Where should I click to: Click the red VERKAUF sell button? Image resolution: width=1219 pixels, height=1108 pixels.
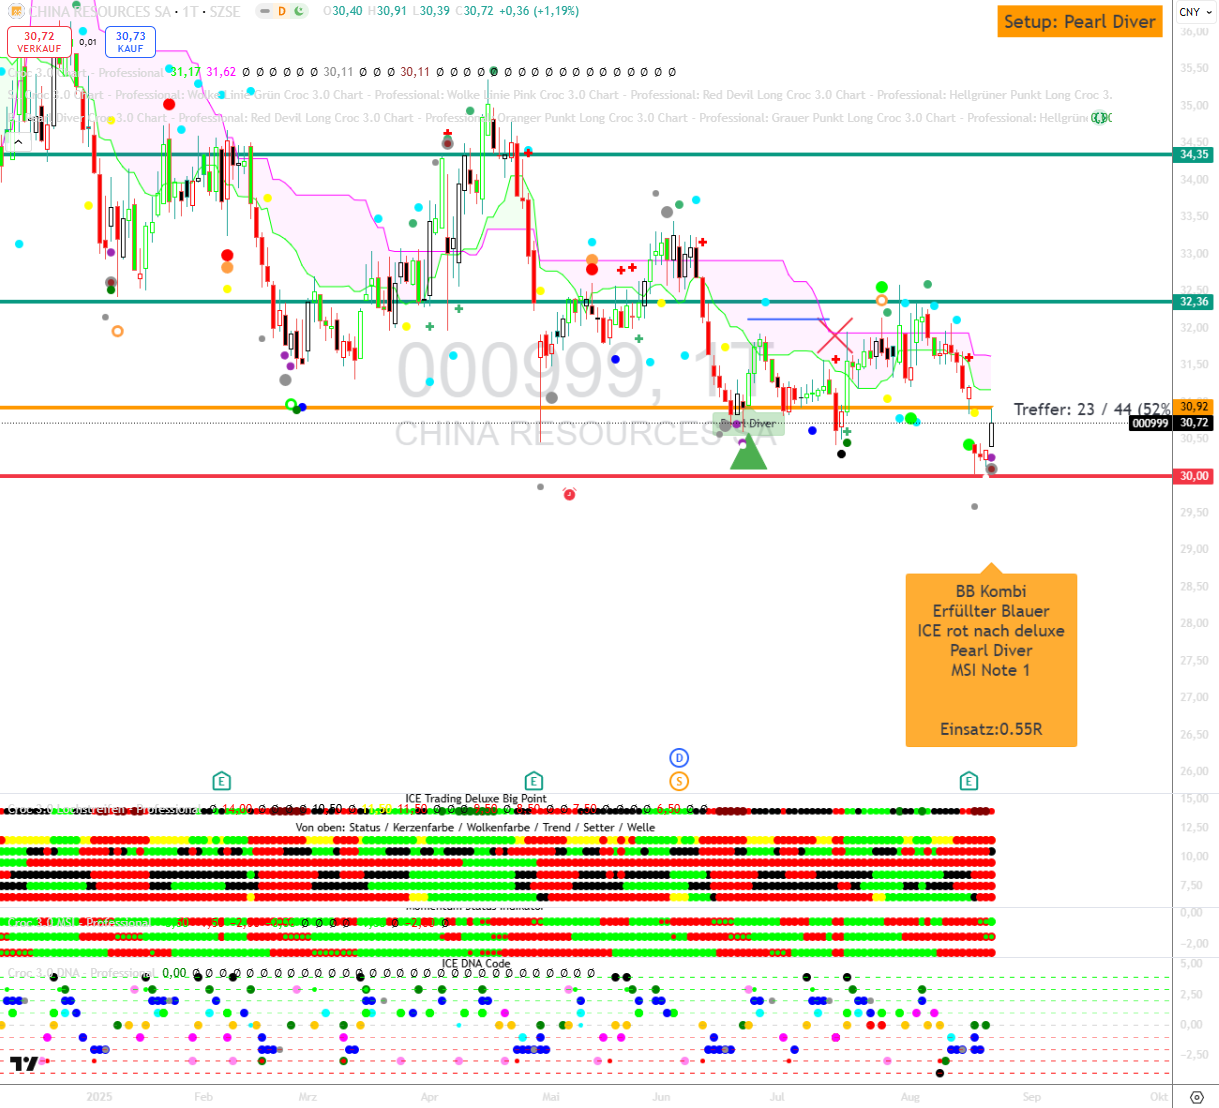(39, 41)
